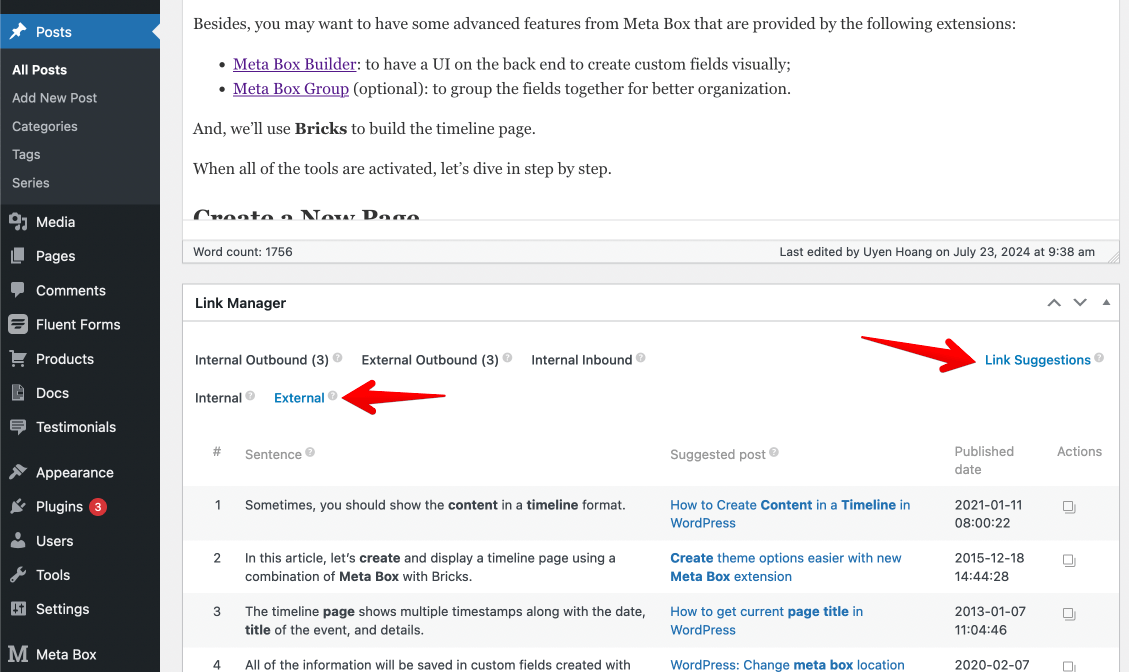Click the Posts pushpin icon
Viewport: 1129px width, 672px height.
(18, 31)
